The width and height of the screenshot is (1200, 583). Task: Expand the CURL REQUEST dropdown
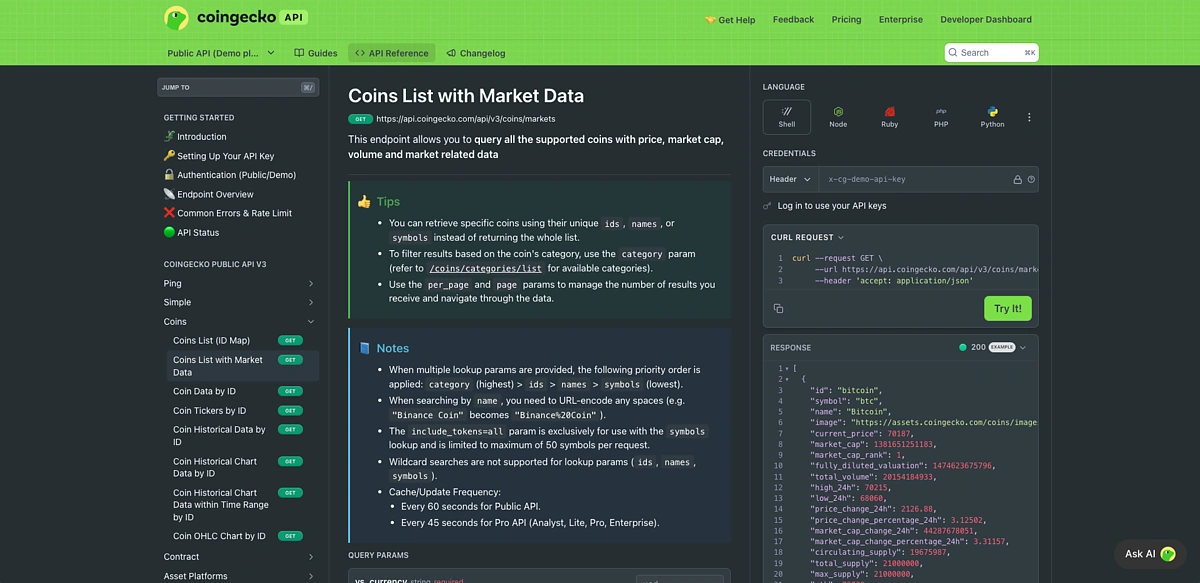(x=807, y=238)
